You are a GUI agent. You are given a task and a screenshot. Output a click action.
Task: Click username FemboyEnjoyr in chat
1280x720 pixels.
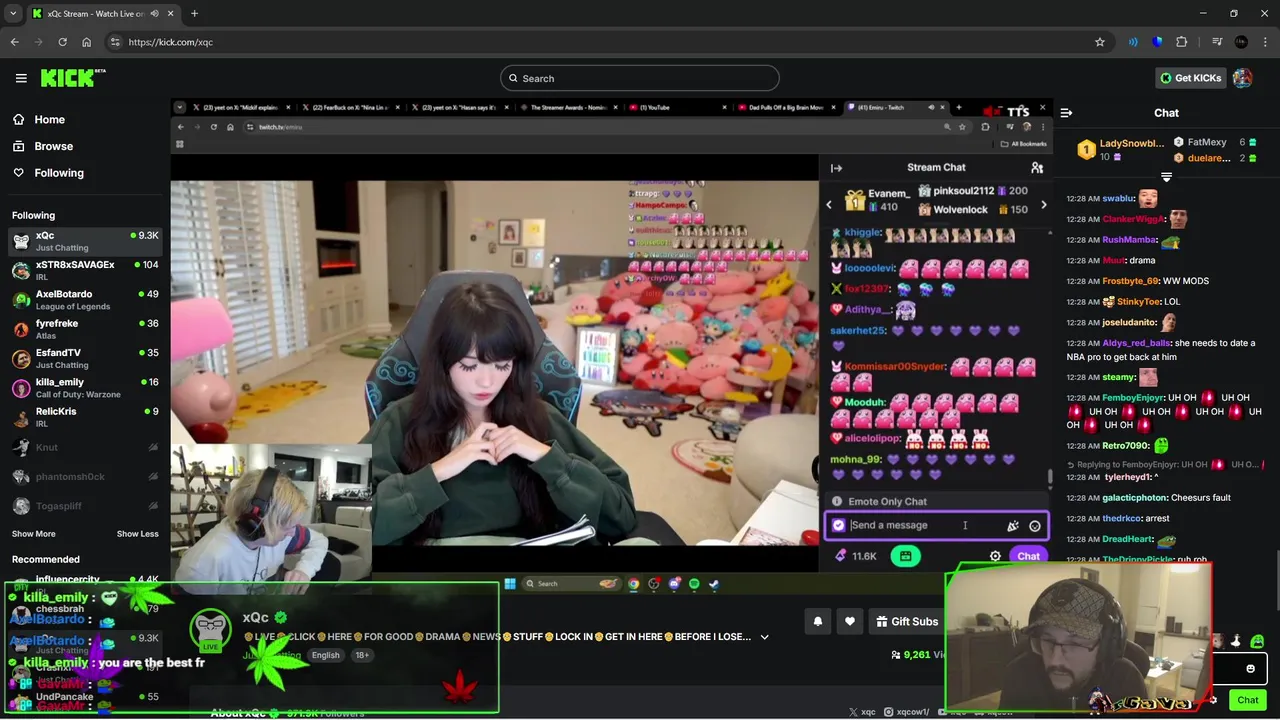(1133, 398)
